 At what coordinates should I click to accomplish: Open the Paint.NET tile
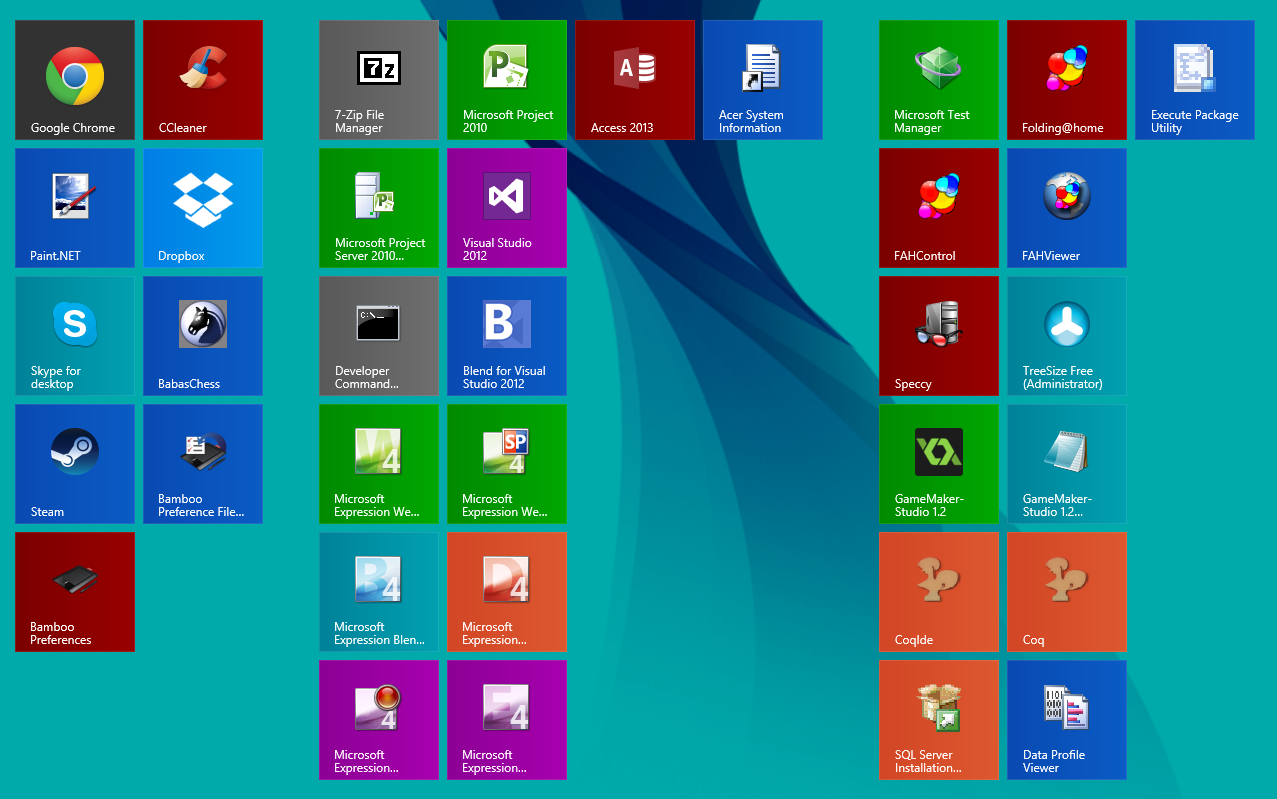click(x=75, y=208)
